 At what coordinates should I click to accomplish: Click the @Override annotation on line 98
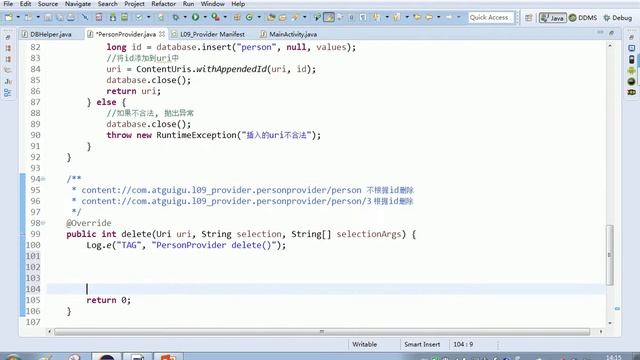point(89,223)
